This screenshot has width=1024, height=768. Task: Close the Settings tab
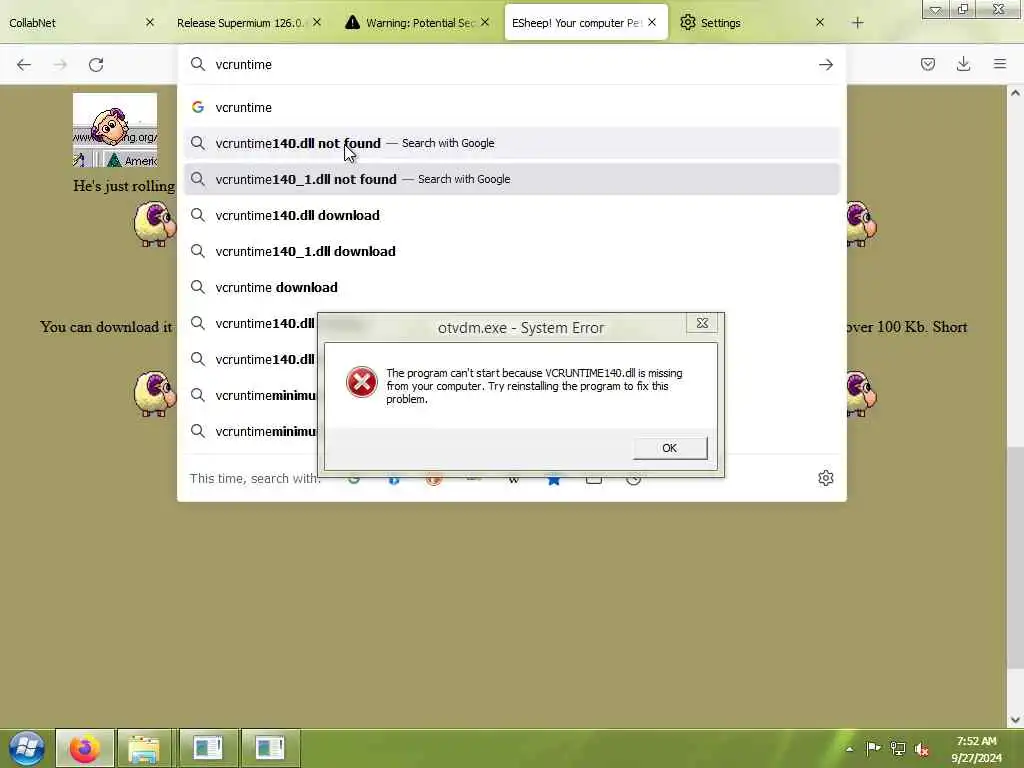click(x=820, y=22)
